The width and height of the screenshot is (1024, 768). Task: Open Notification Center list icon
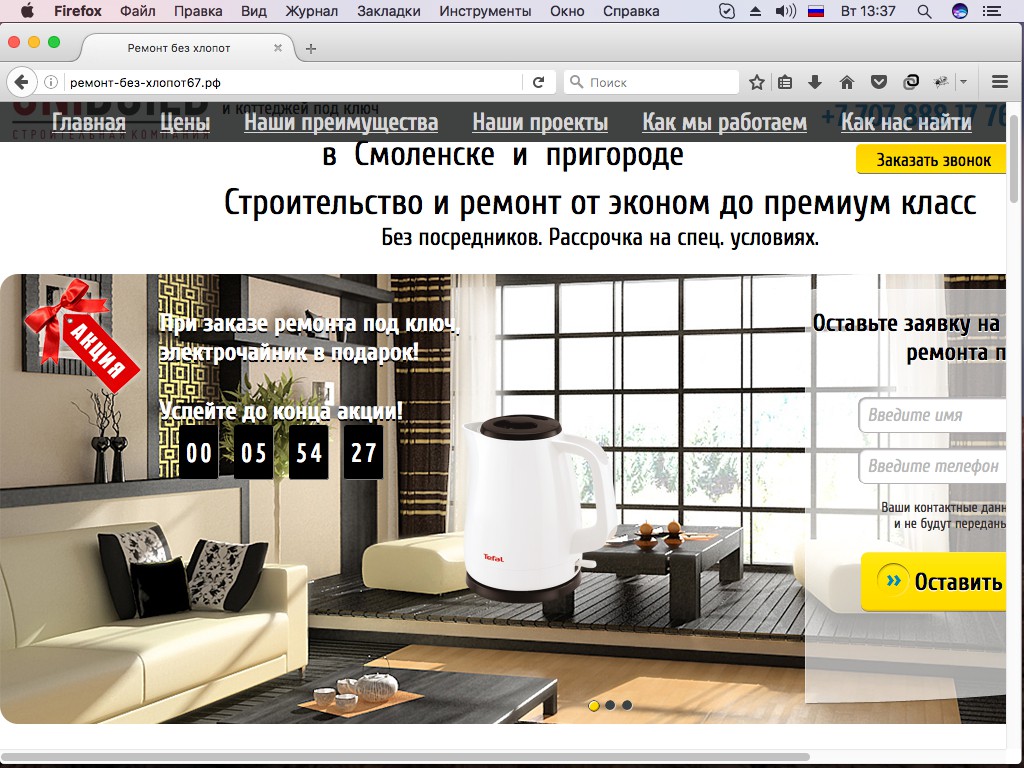992,11
